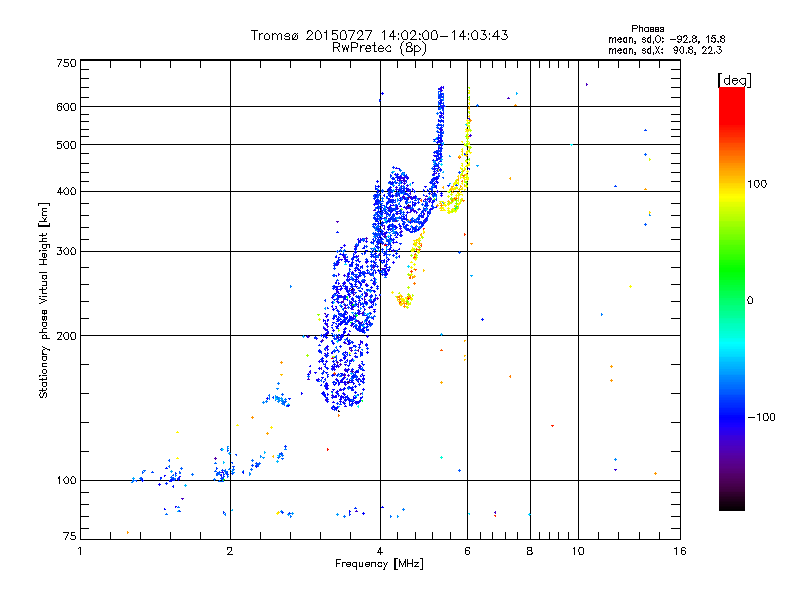Click the x-axis tick label 8
This screenshot has width=800, height=600.
tap(530, 551)
